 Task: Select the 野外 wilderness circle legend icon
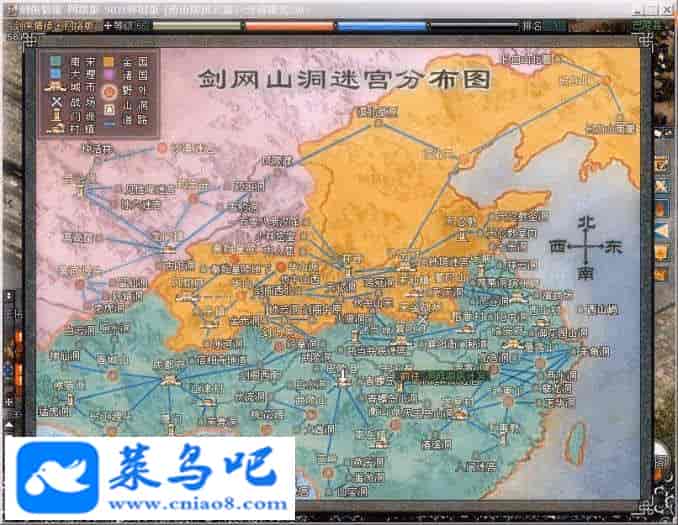click(x=109, y=91)
